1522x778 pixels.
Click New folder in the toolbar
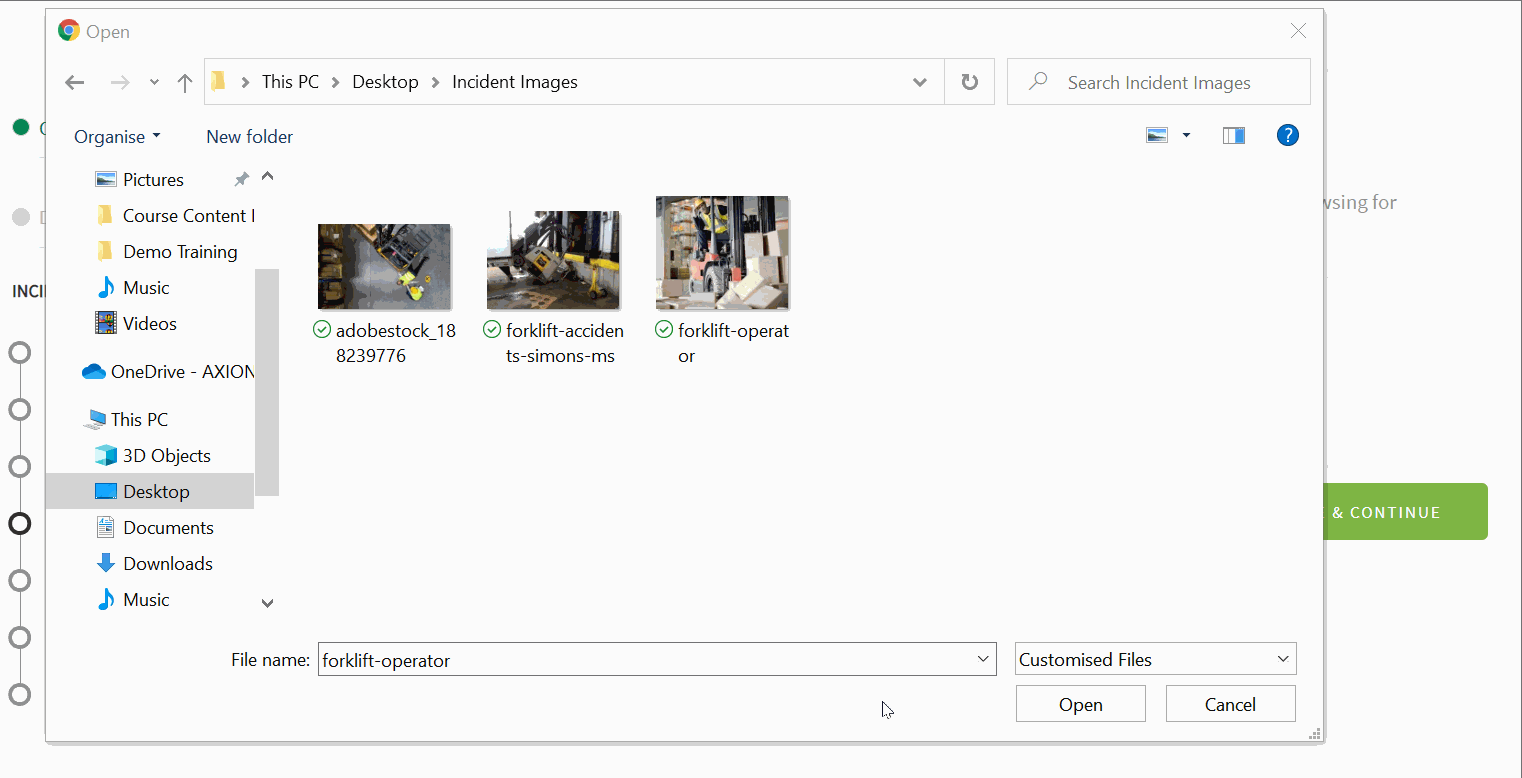tap(249, 137)
